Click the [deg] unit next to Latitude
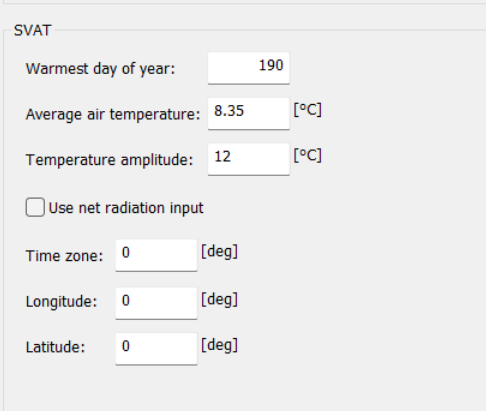This screenshot has height=411, width=486. click(220, 345)
